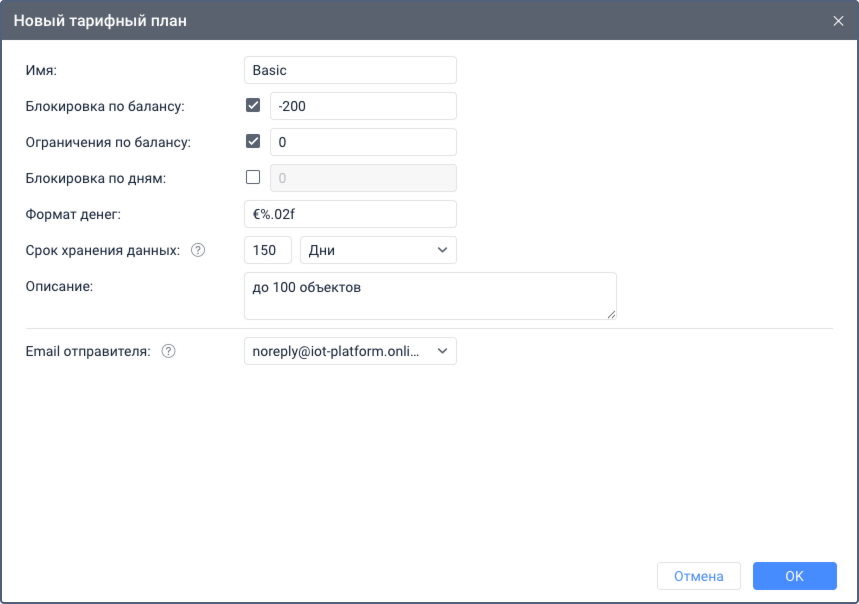Click the Формат денег label text
The height and width of the screenshot is (604, 859).
pyautogui.click(x=72, y=214)
